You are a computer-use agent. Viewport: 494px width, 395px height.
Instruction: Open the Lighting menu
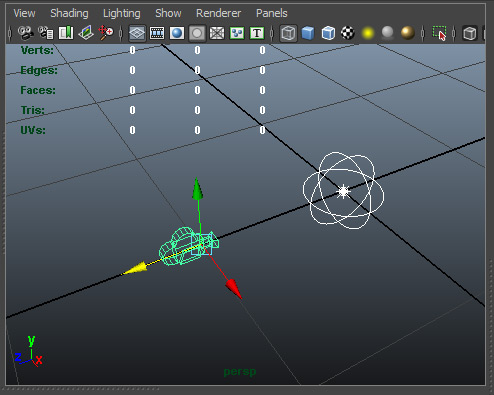click(x=122, y=13)
